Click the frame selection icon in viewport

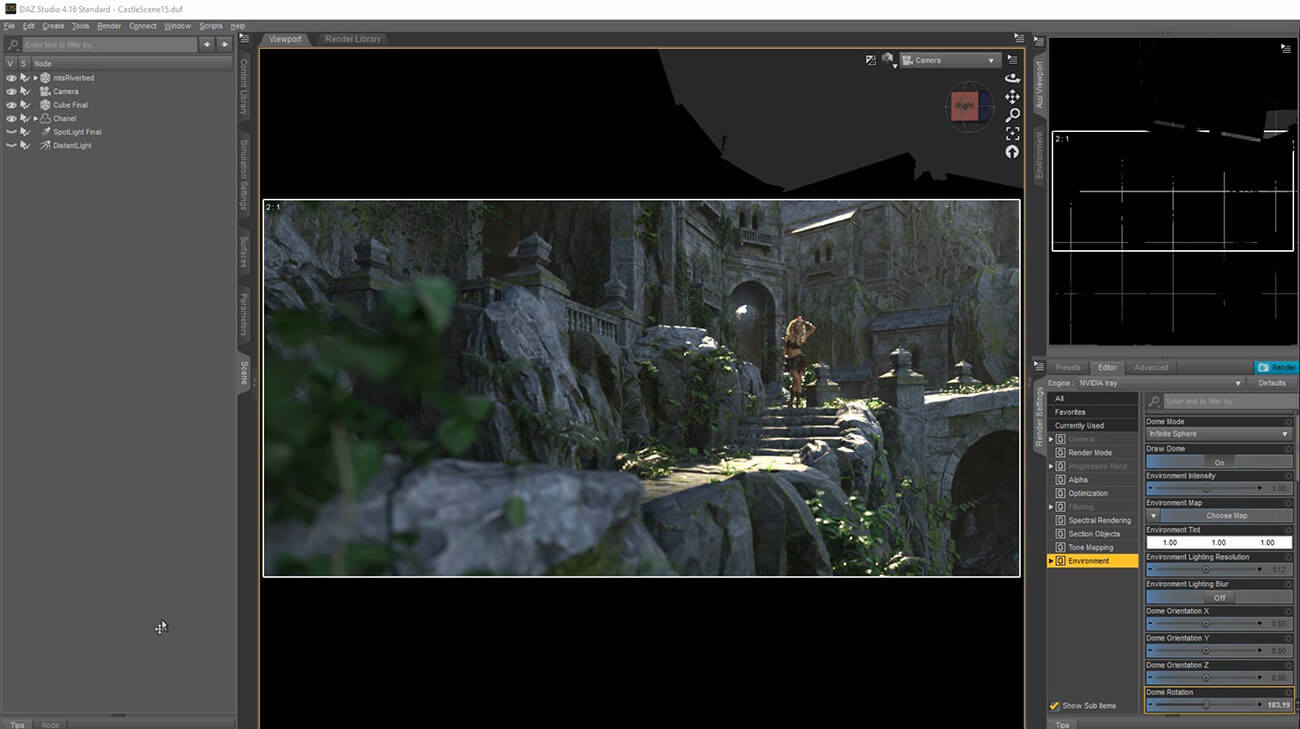pyautogui.click(x=1012, y=133)
